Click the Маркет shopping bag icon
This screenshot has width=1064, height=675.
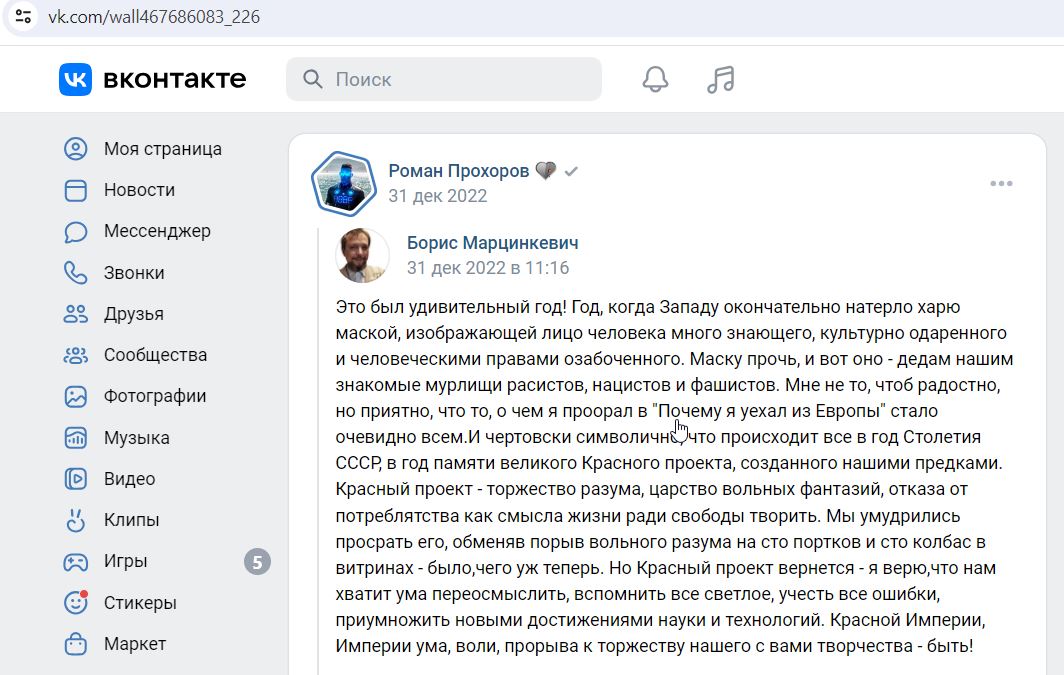coord(75,644)
